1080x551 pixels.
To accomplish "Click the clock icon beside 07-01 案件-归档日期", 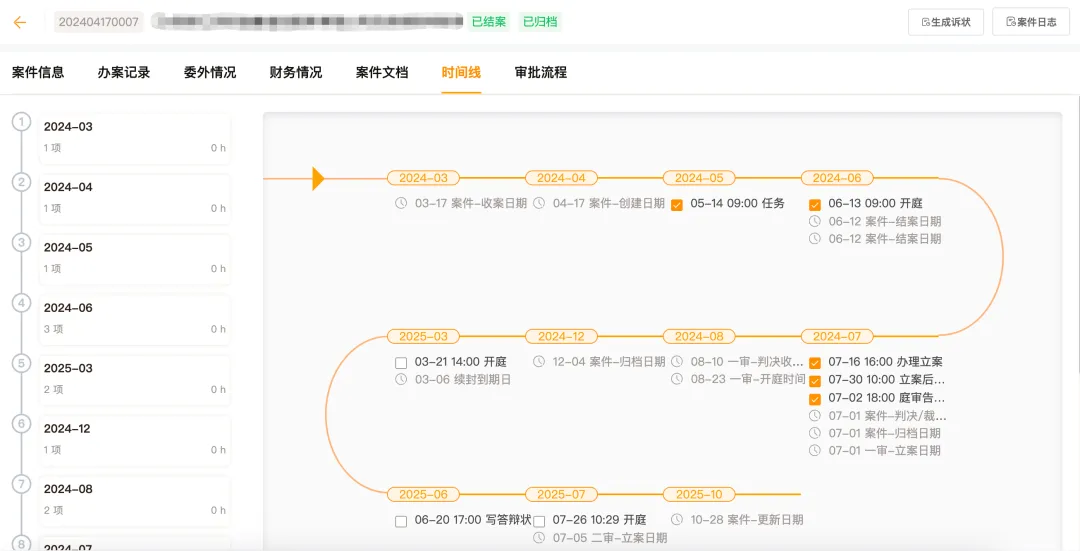I will (815, 433).
